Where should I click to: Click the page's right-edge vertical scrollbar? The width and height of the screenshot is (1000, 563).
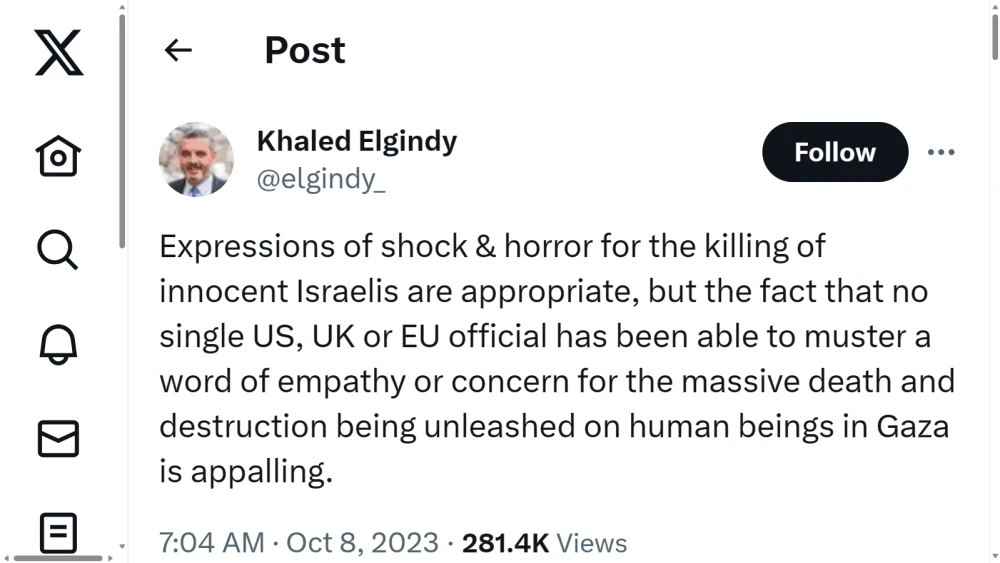coord(993,36)
